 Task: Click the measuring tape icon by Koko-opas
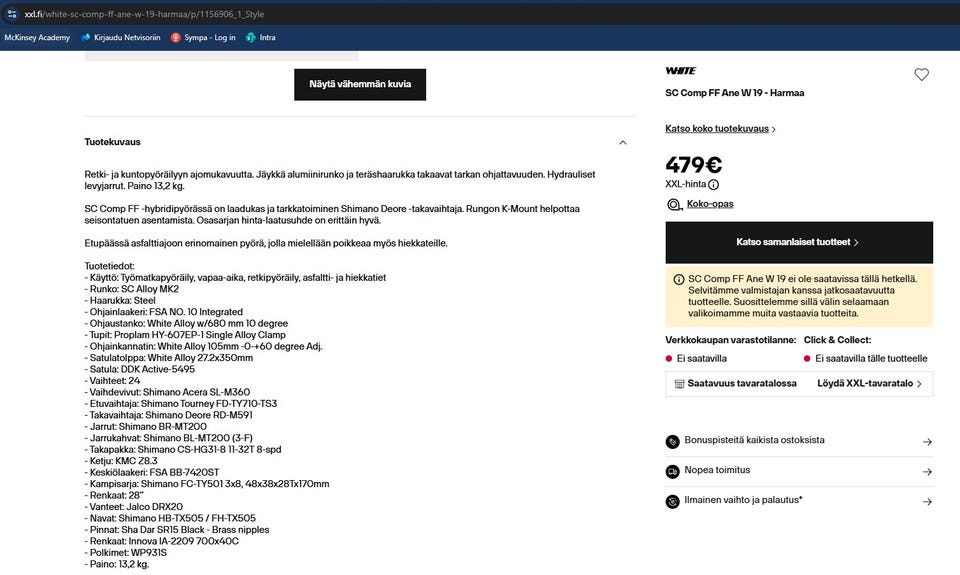[x=673, y=205]
